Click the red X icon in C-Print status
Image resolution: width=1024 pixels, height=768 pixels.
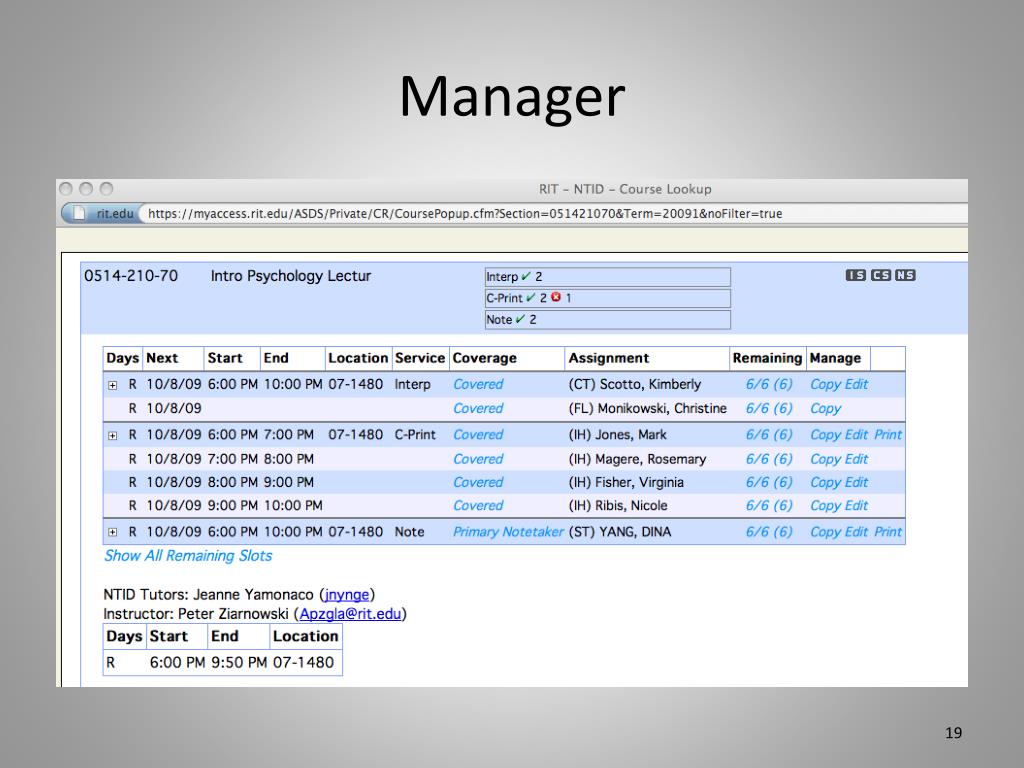556,297
